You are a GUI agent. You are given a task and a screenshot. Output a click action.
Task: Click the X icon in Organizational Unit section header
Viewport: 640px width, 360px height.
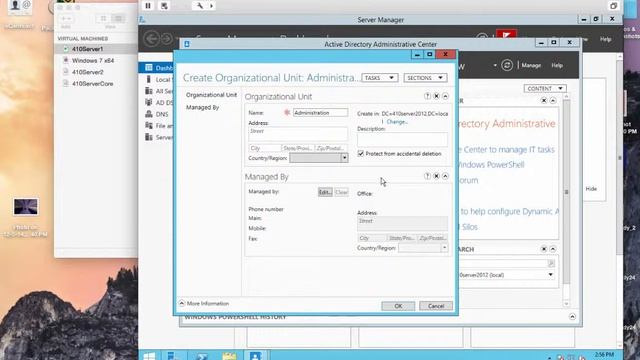click(436, 96)
